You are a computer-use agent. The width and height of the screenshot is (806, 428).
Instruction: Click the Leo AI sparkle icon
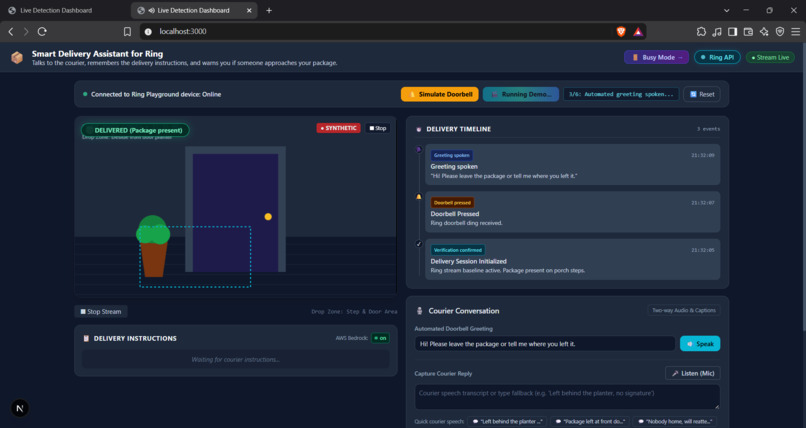coord(764,31)
